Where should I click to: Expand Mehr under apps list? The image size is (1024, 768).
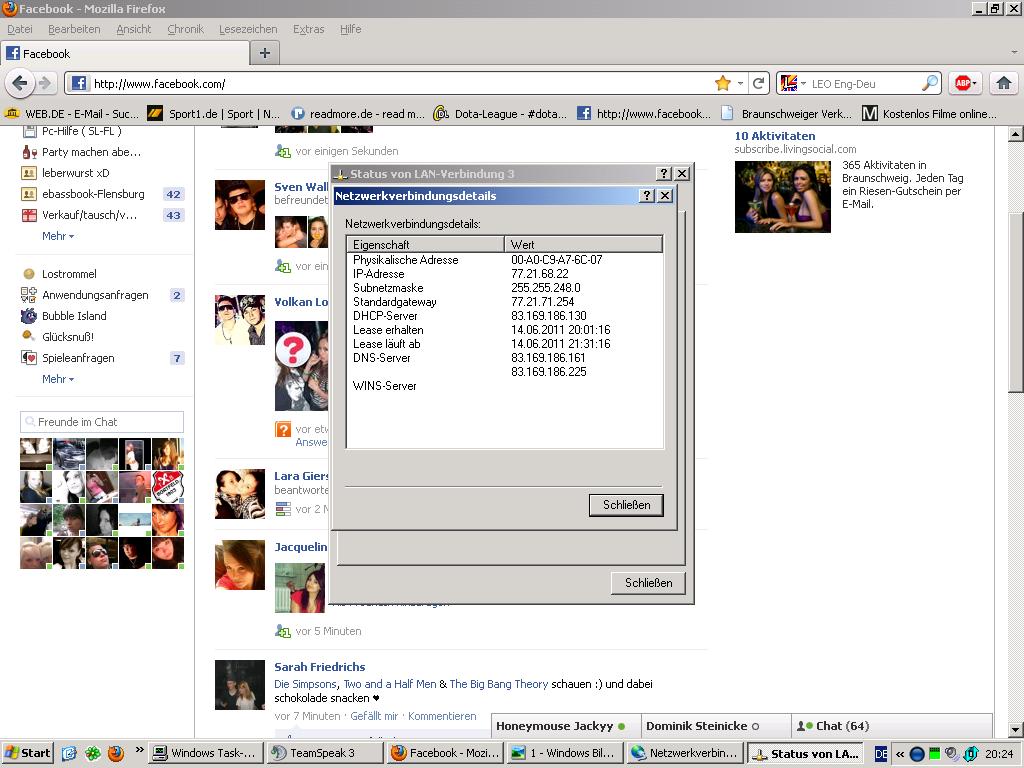(x=57, y=379)
